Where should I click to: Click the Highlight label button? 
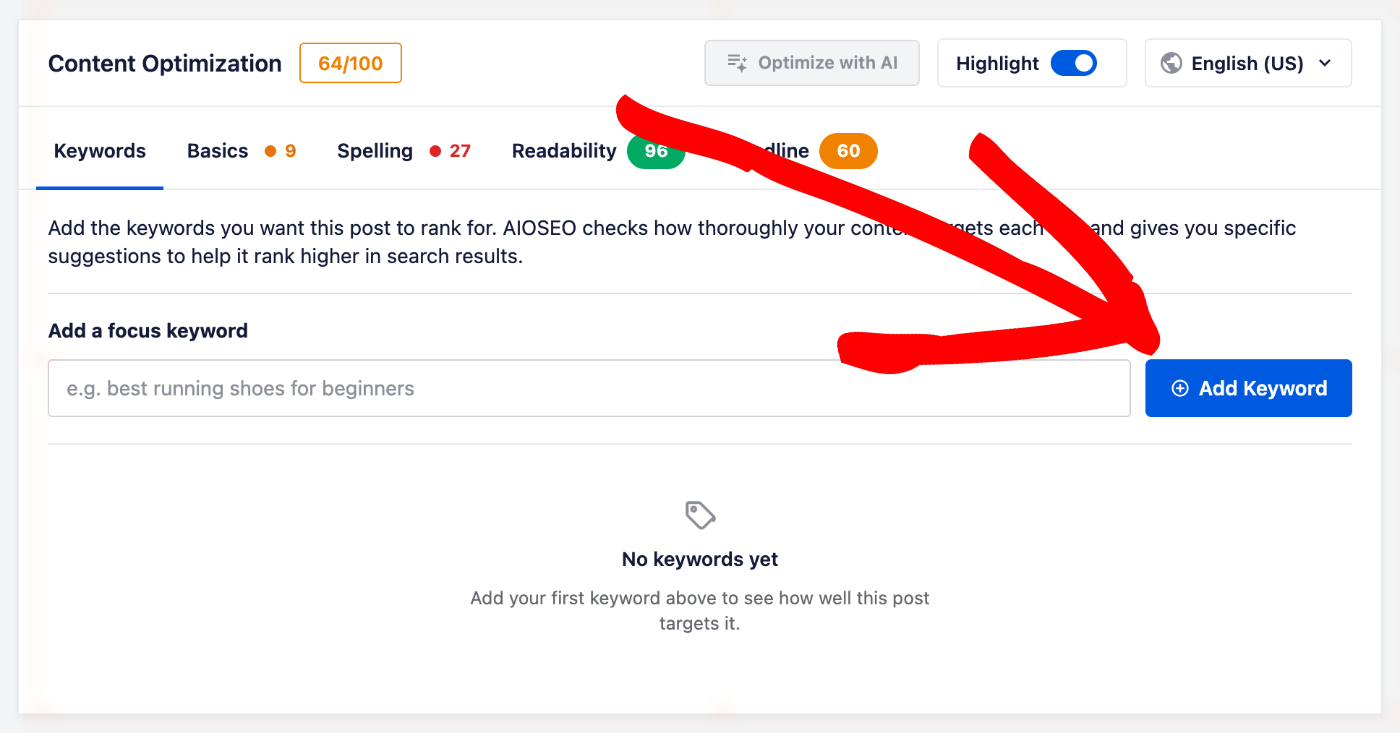point(997,63)
